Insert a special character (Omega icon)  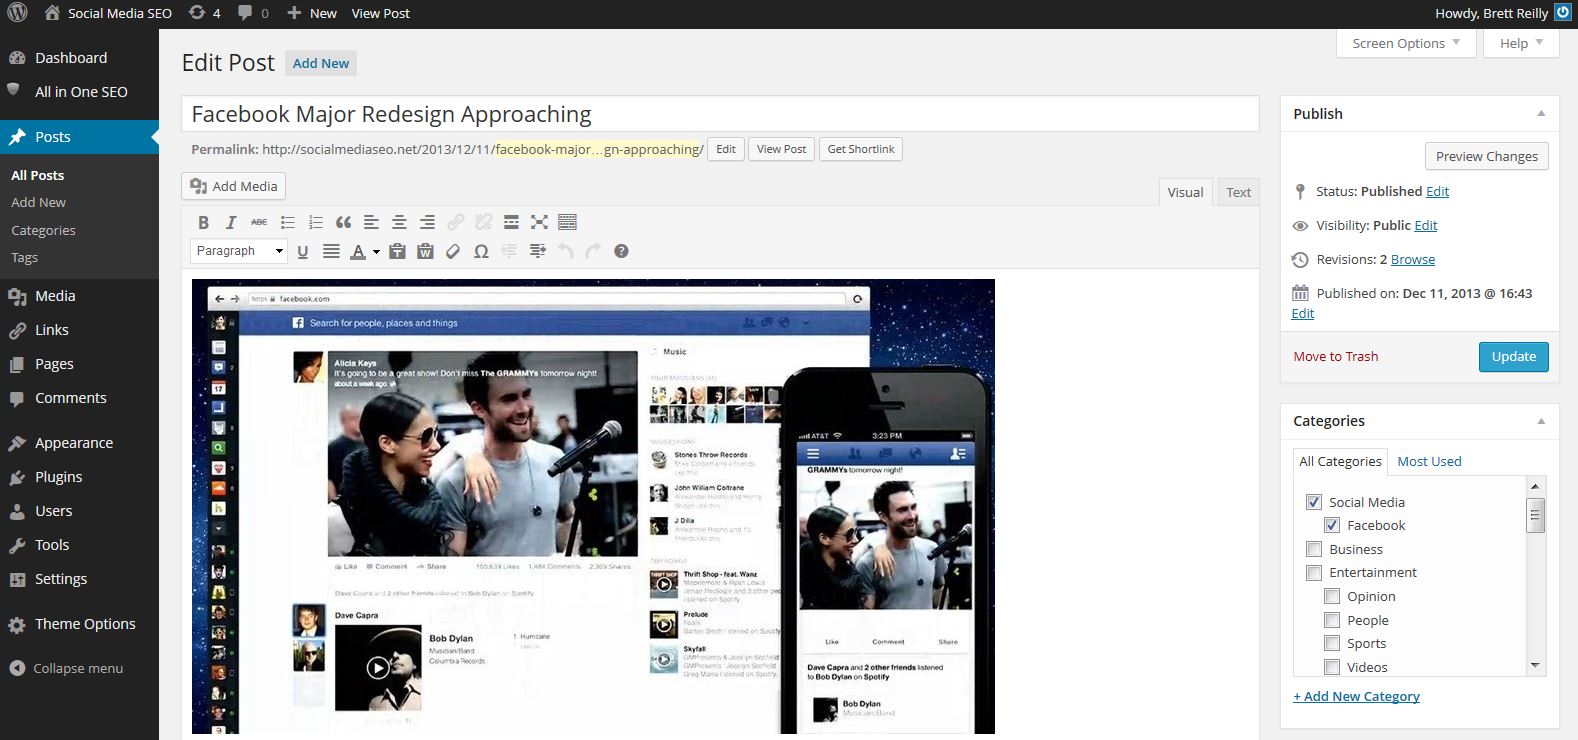coord(481,251)
